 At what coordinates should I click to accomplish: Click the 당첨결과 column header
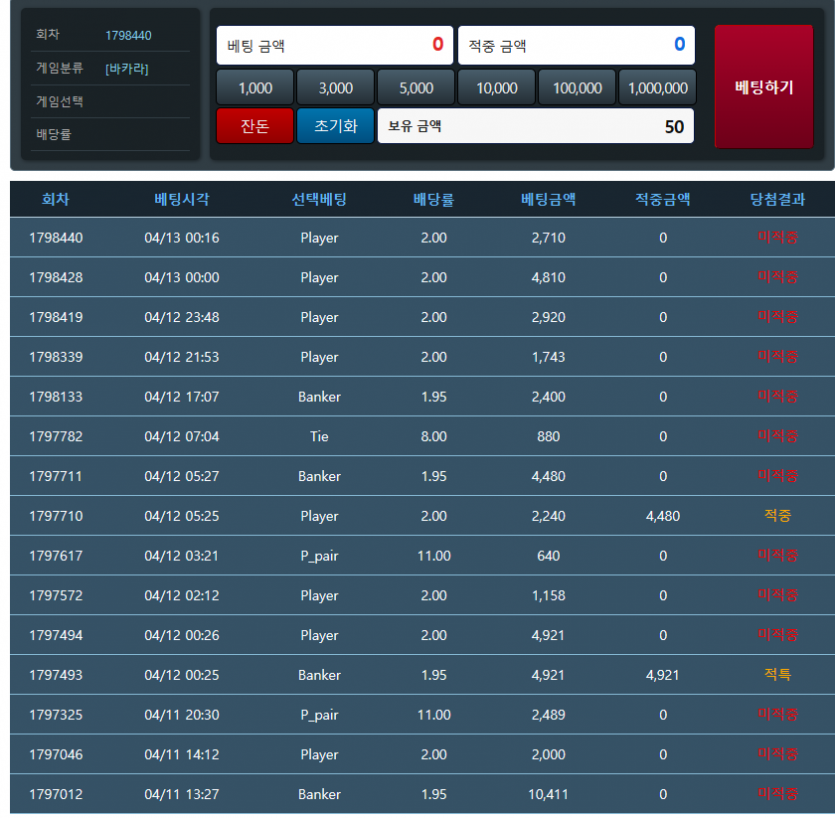coord(777,199)
